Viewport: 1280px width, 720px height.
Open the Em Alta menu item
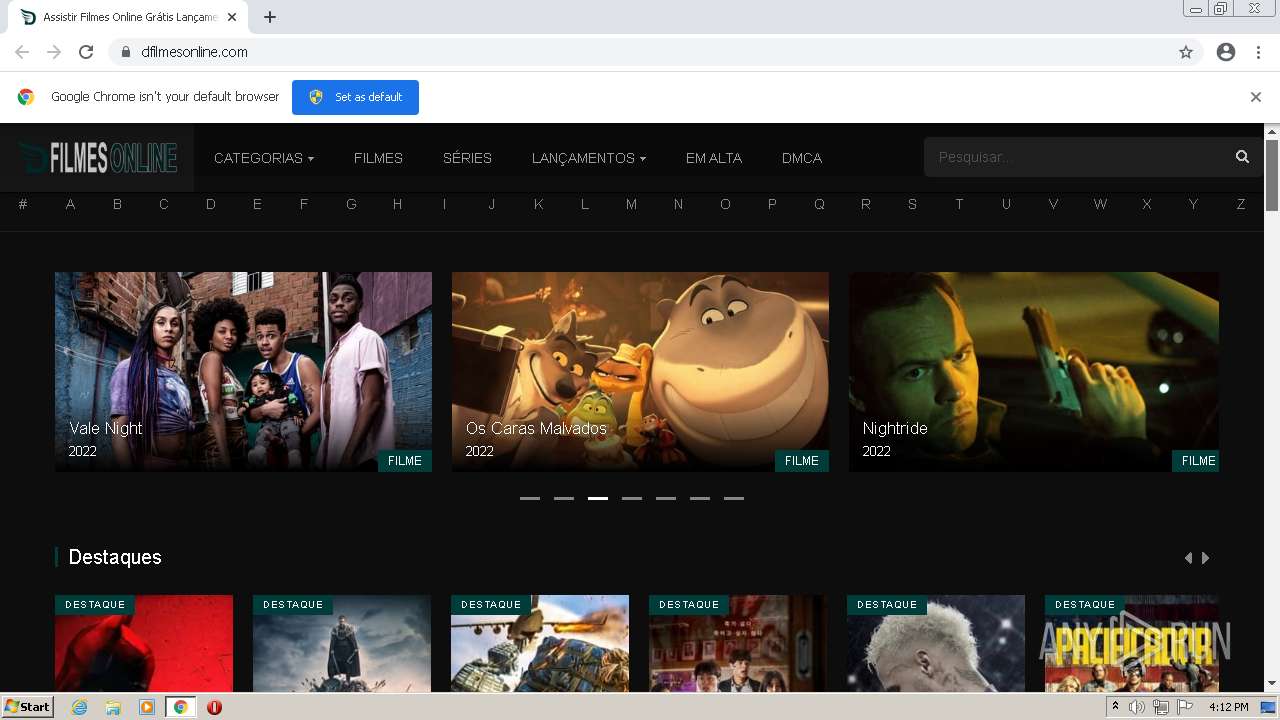coord(714,158)
